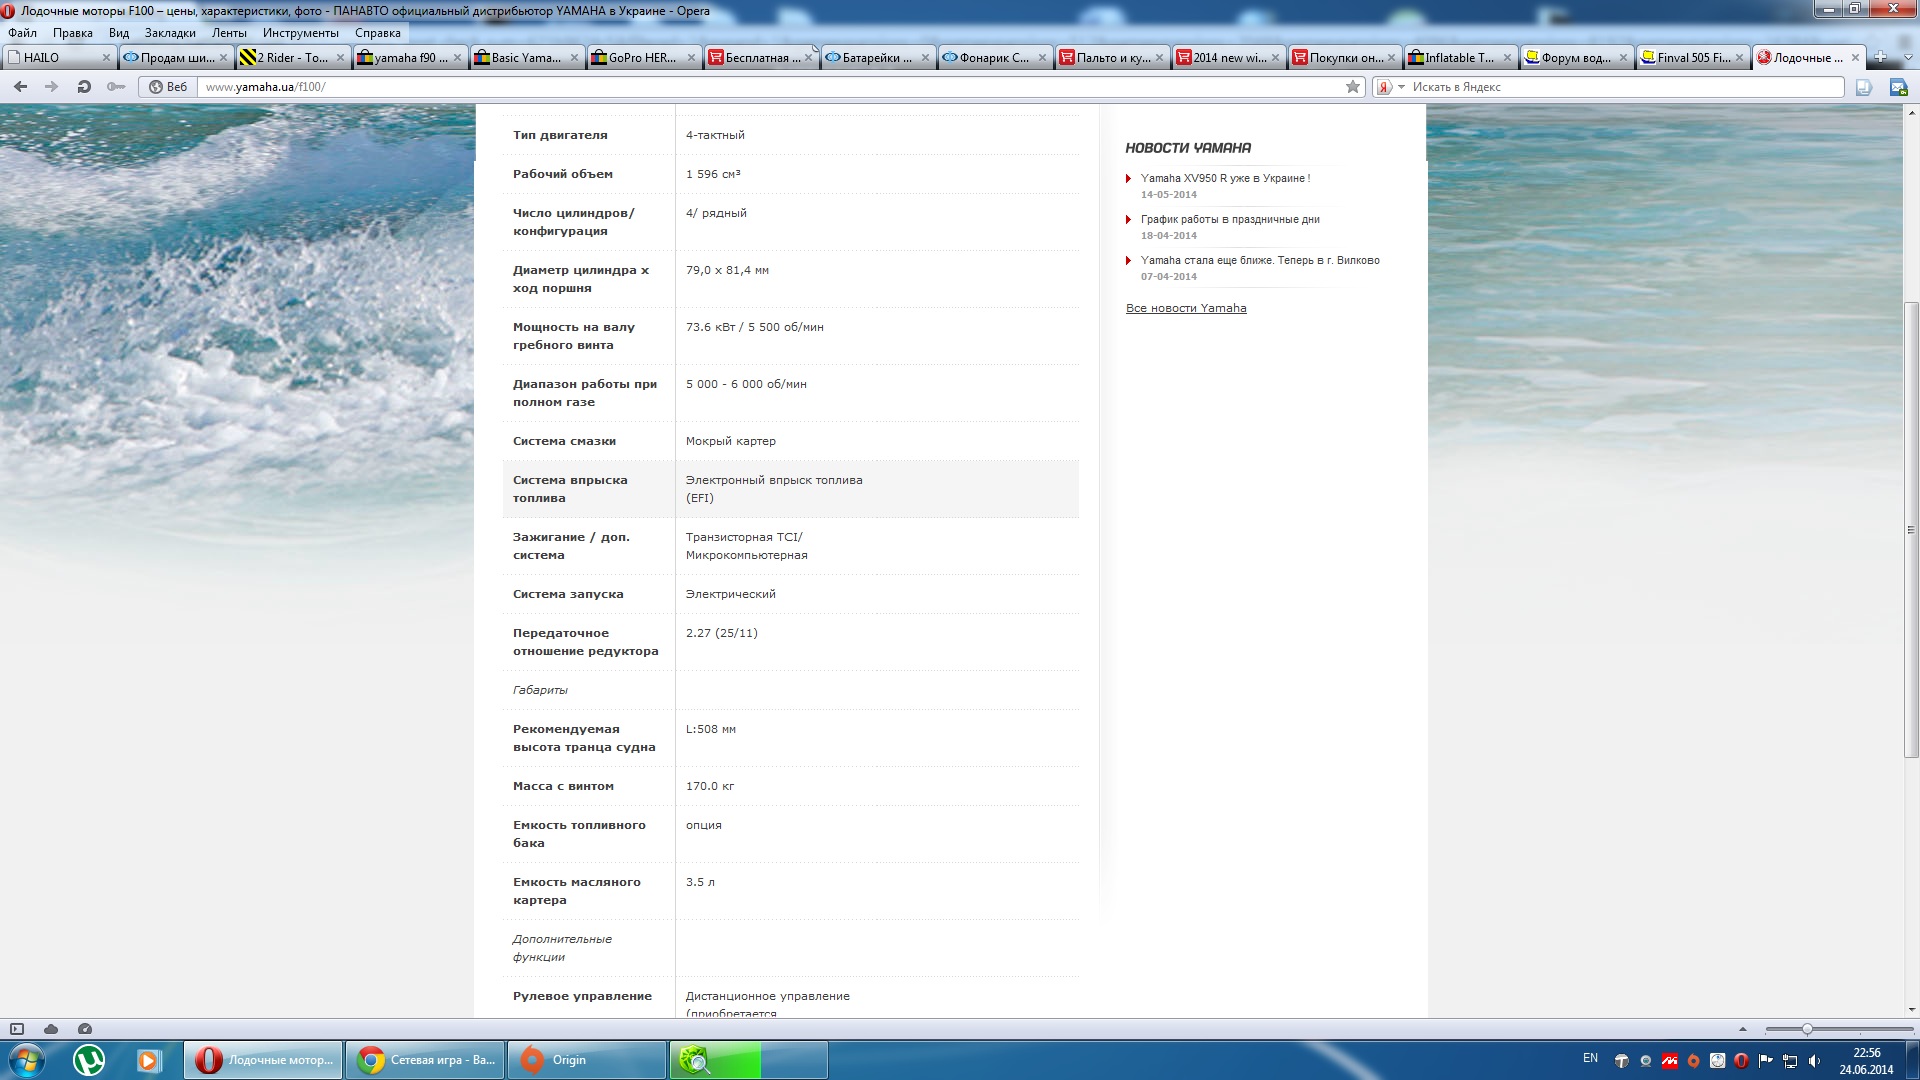Open Yamaha XV950 R news link
Screen dimensions: 1920x1080
tap(1225, 178)
